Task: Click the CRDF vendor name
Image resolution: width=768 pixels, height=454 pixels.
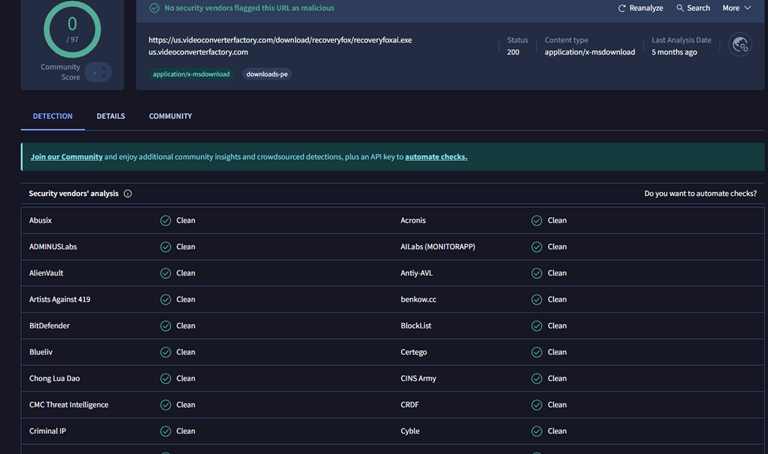Action: [x=409, y=405]
